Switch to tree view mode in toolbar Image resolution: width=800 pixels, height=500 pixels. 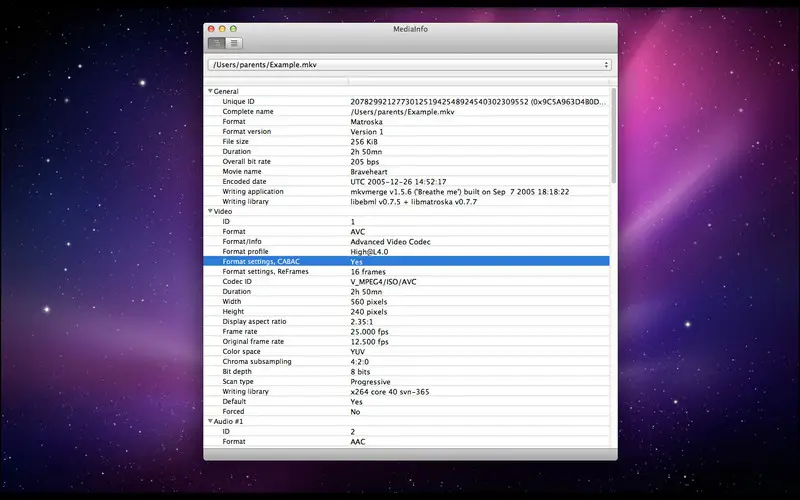click(x=217, y=43)
